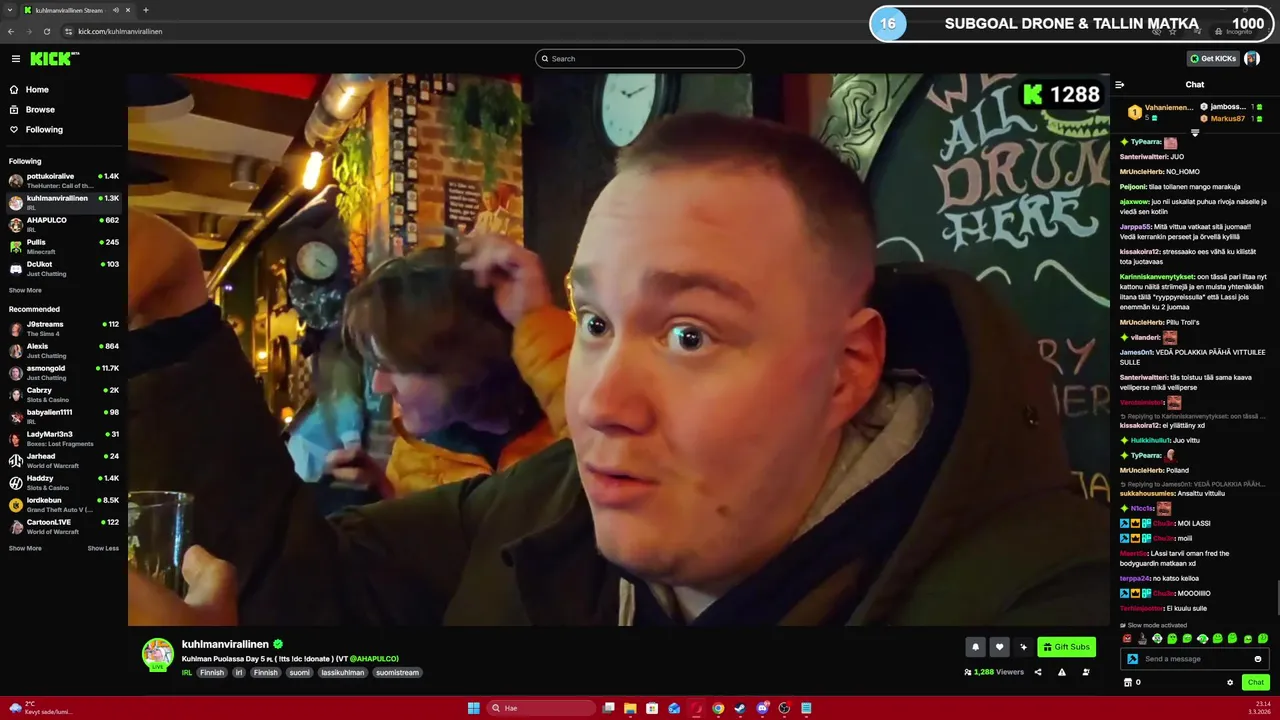Image resolution: width=1280 pixels, height=720 pixels.
Task: Open OBS Studio from taskbar
Action: [784, 708]
